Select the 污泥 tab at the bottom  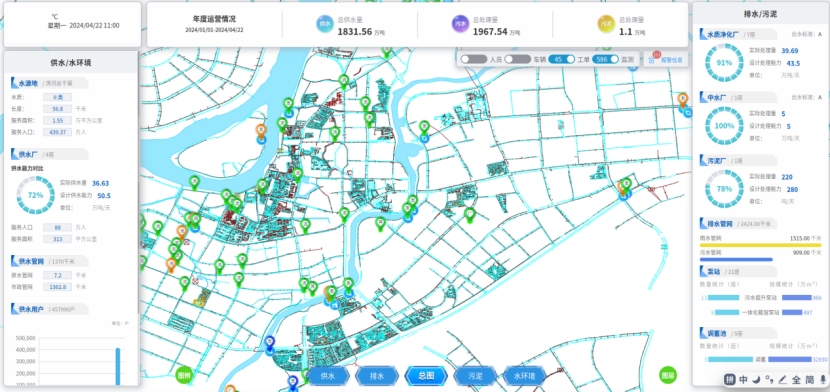(475, 376)
